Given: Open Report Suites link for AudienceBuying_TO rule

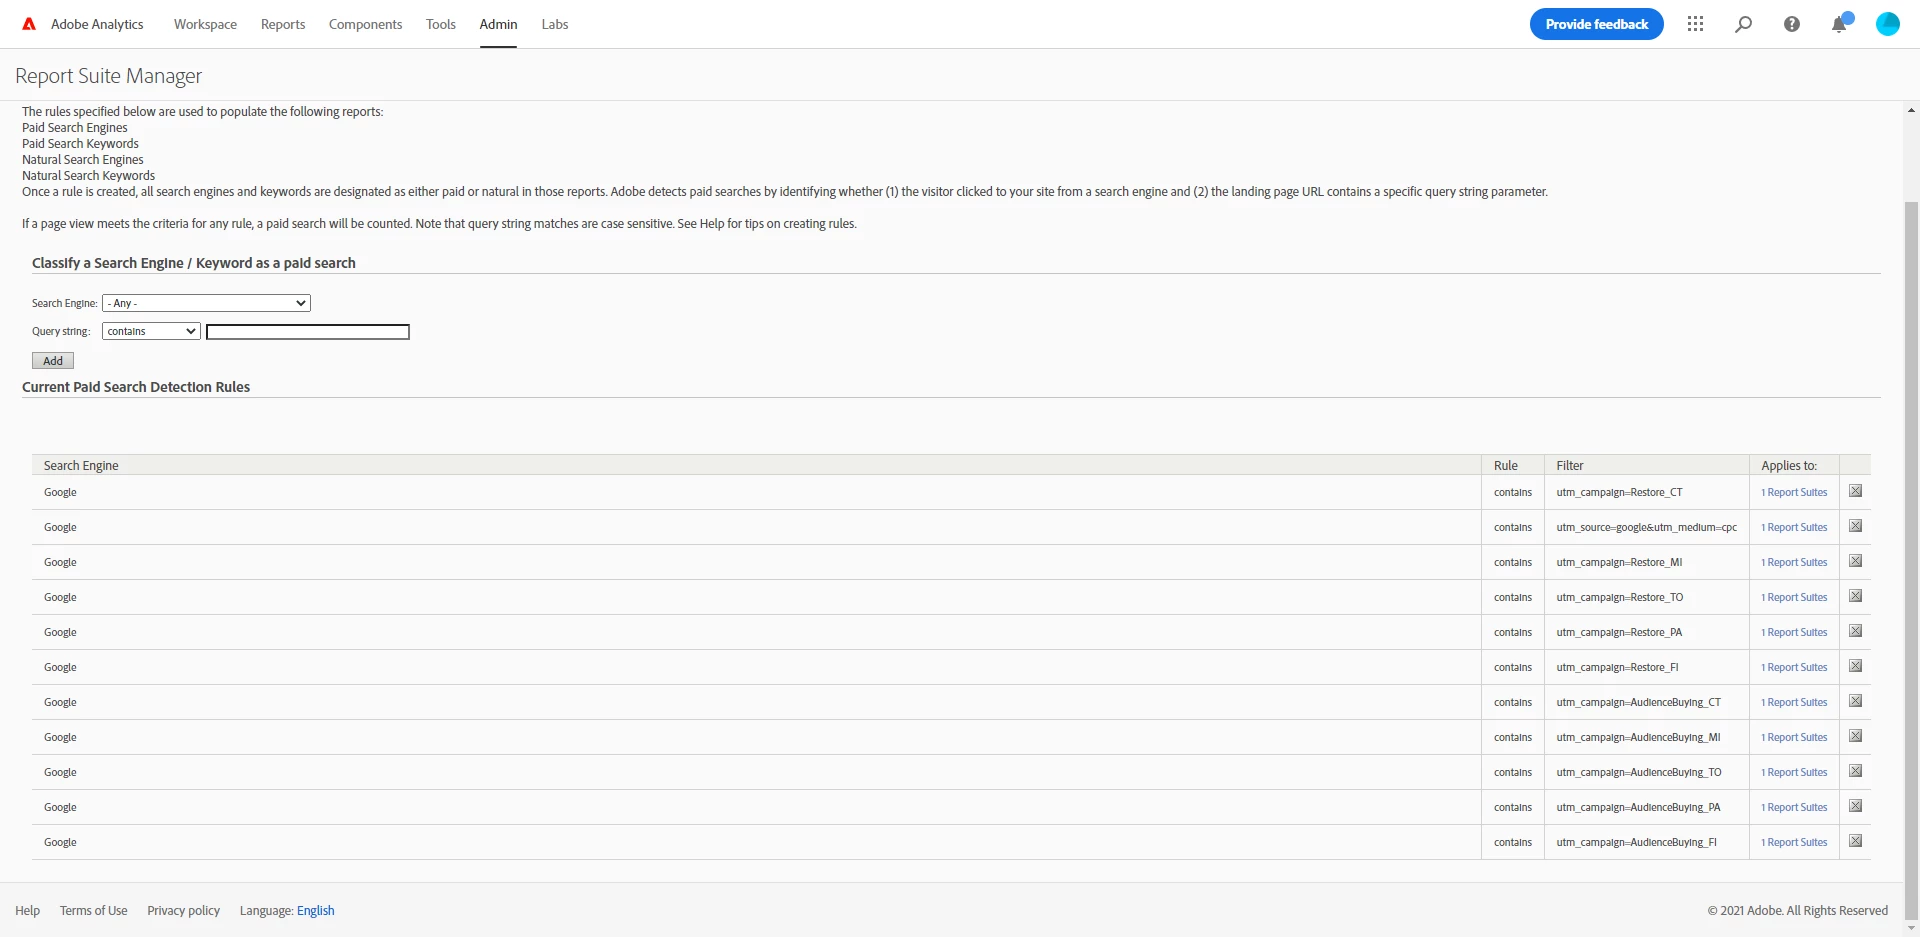Looking at the screenshot, I should (x=1794, y=772).
